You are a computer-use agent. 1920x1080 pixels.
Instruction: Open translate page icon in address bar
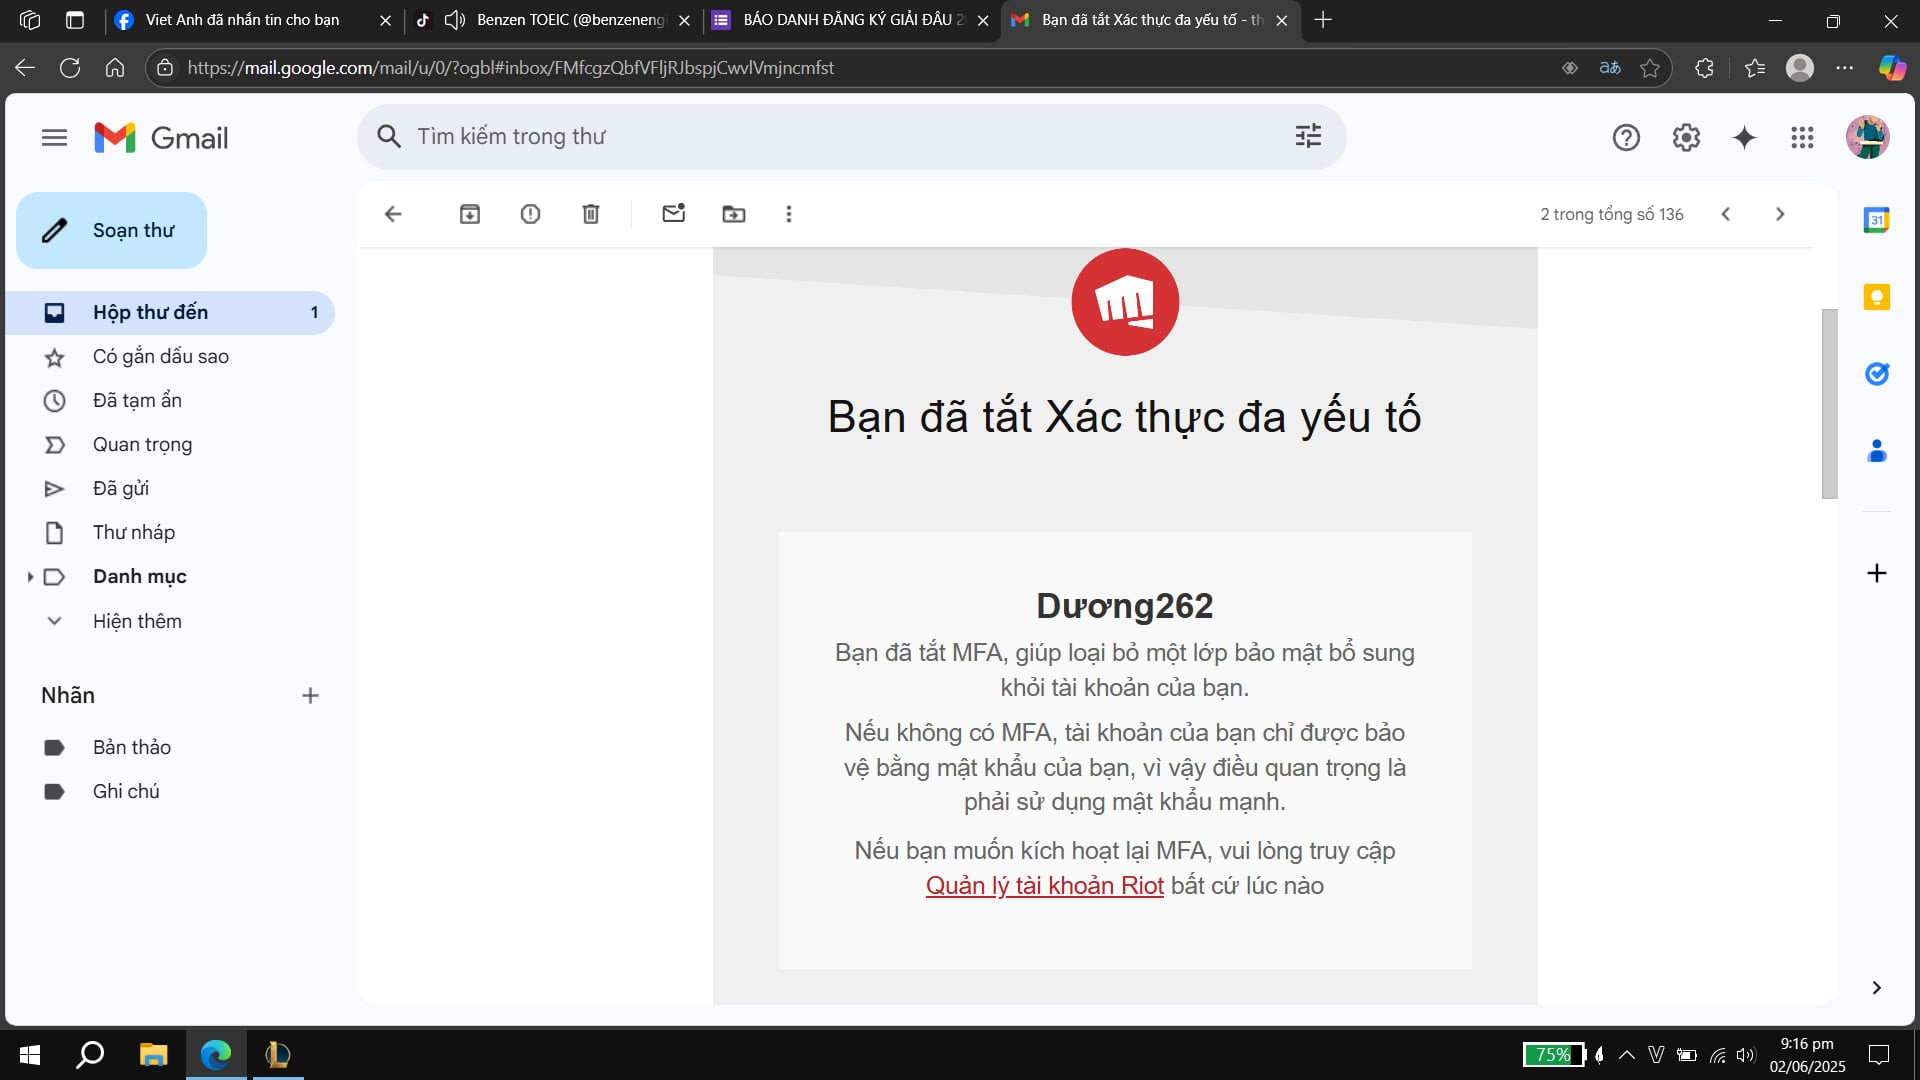click(x=1610, y=68)
